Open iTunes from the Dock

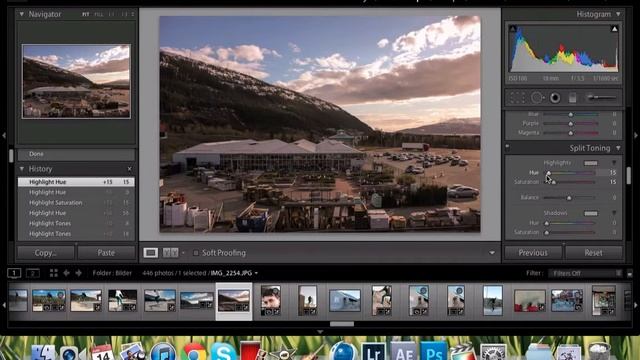[x=163, y=352]
